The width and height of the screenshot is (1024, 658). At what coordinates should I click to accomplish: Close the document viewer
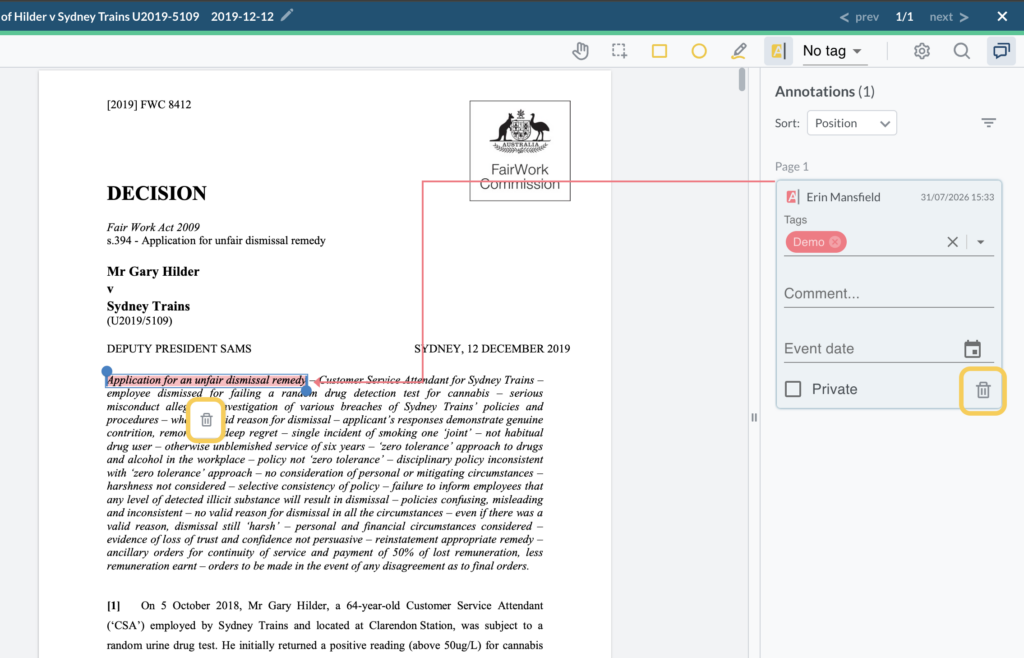click(x=1002, y=16)
